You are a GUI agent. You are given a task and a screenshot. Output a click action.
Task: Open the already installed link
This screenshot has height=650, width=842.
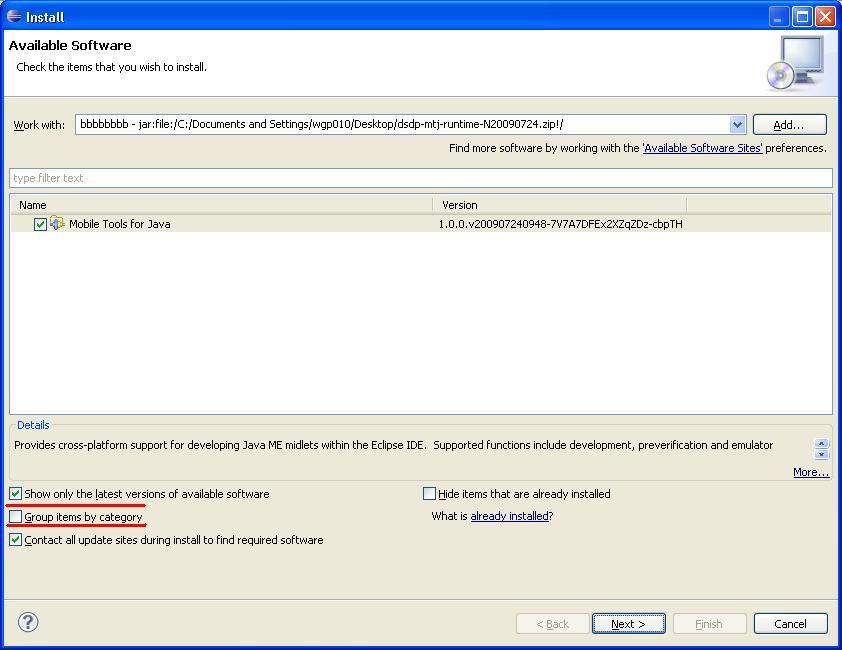510,516
